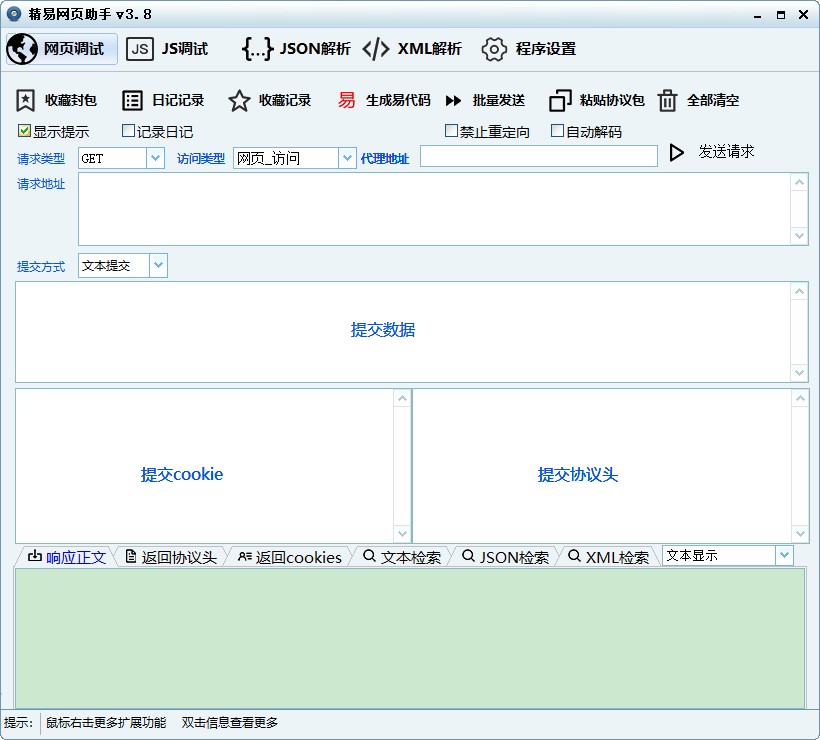Switch to the 返回协议头 tab

[171, 557]
